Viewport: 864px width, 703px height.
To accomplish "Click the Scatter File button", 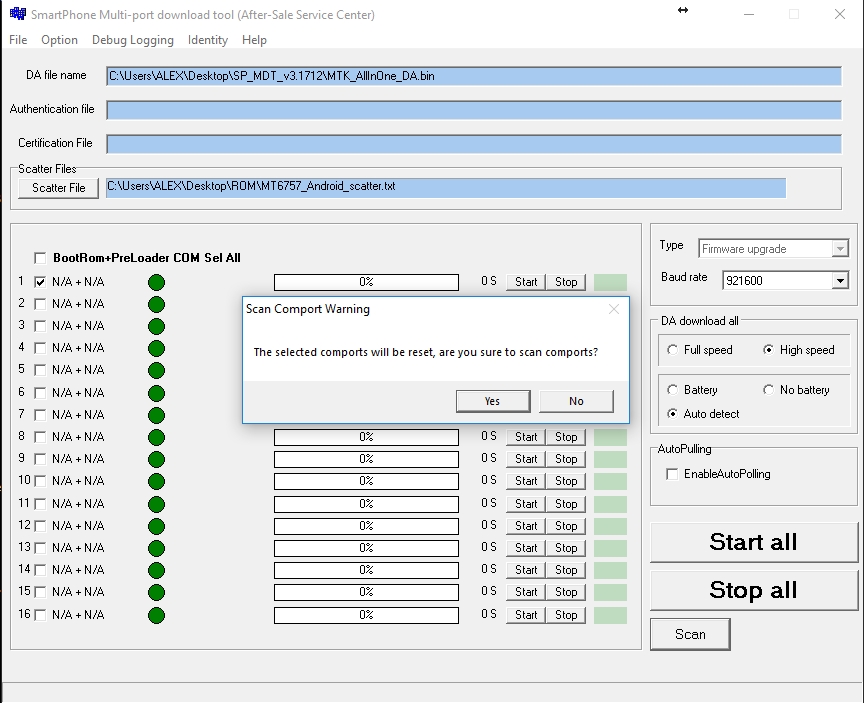I will [x=58, y=188].
